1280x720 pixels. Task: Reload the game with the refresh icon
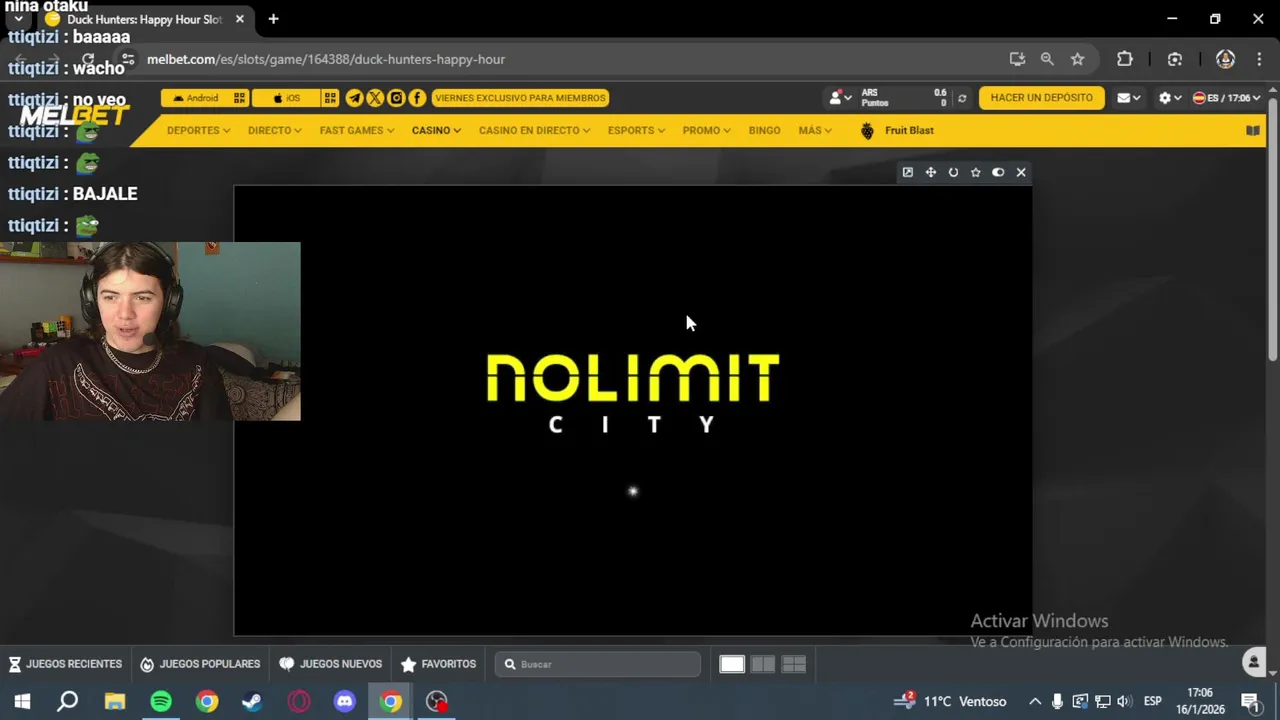[953, 172]
